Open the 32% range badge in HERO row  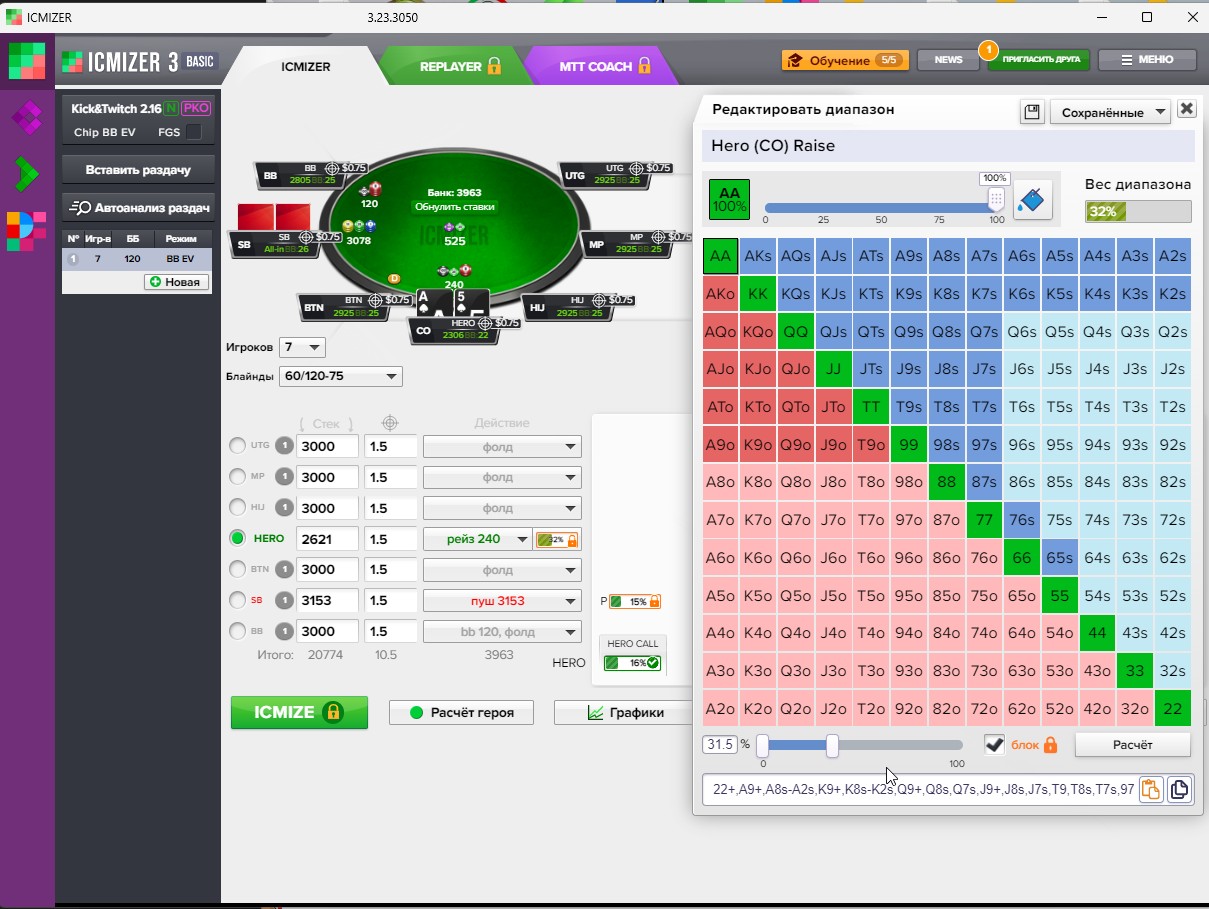[x=558, y=539]
